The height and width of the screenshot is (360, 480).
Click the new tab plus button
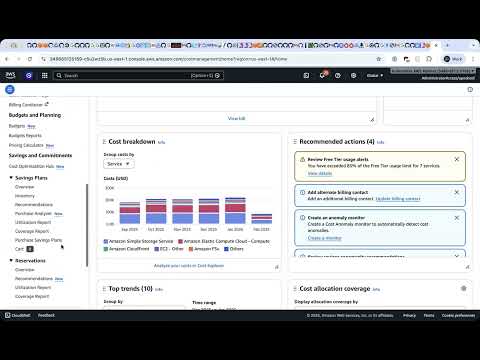447,45
